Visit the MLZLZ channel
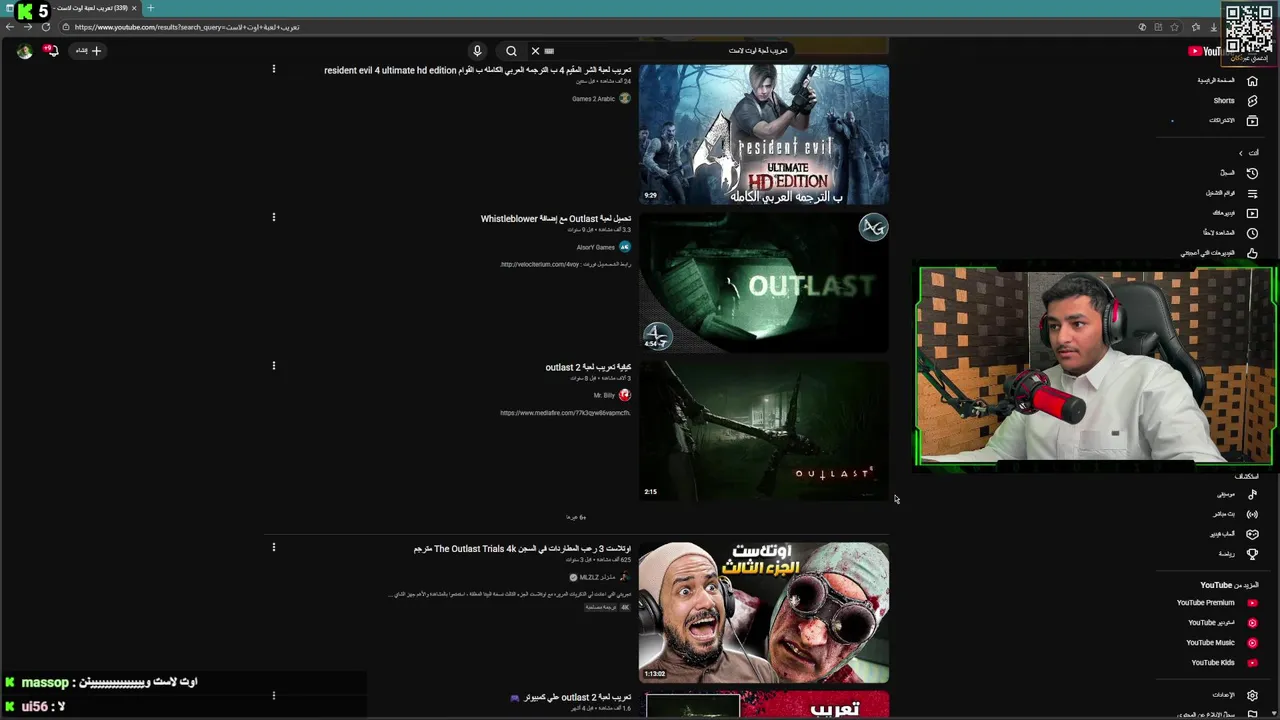 (x=597, y=577)
